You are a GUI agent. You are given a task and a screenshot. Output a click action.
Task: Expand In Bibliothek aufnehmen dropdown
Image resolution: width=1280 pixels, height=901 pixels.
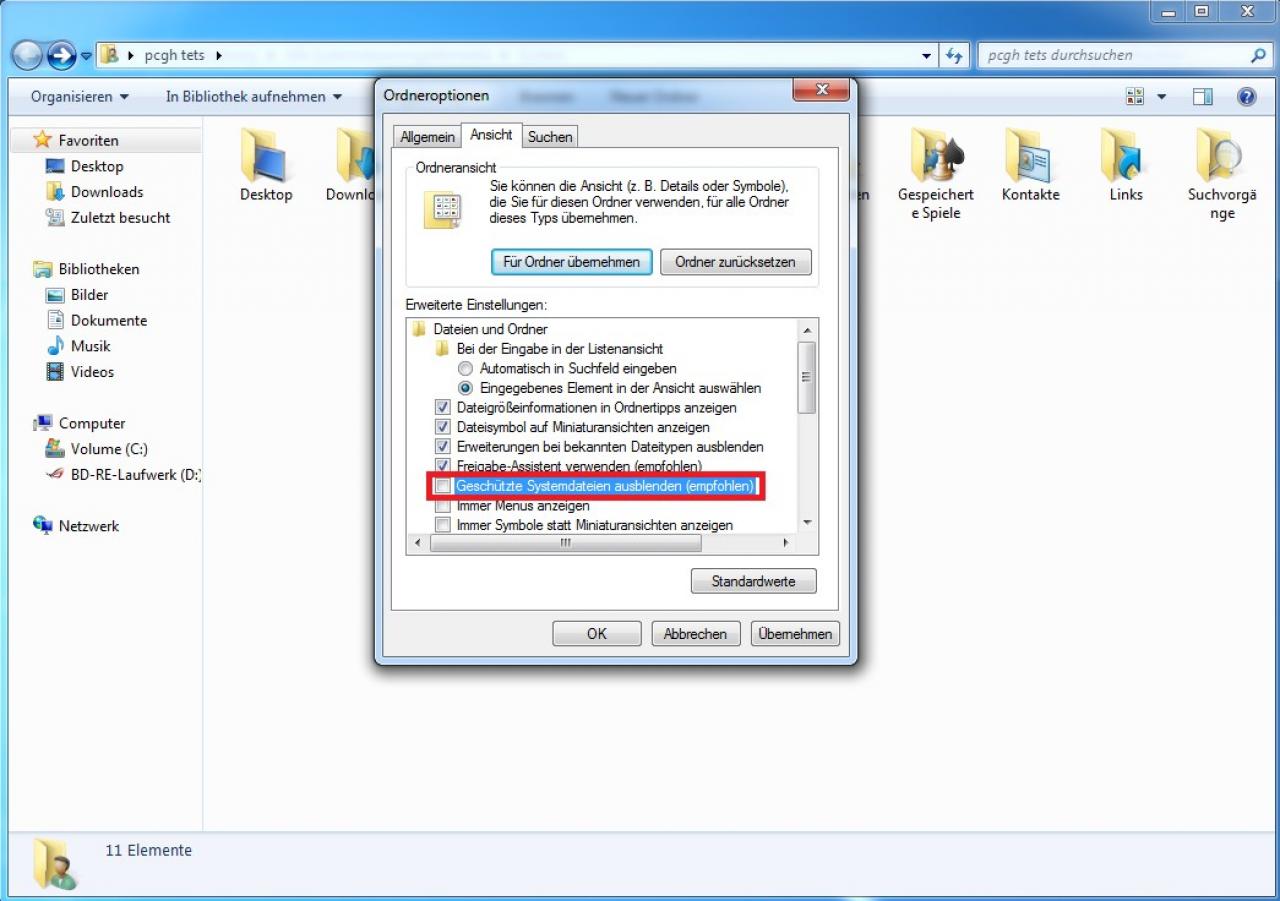coord(254,97)
